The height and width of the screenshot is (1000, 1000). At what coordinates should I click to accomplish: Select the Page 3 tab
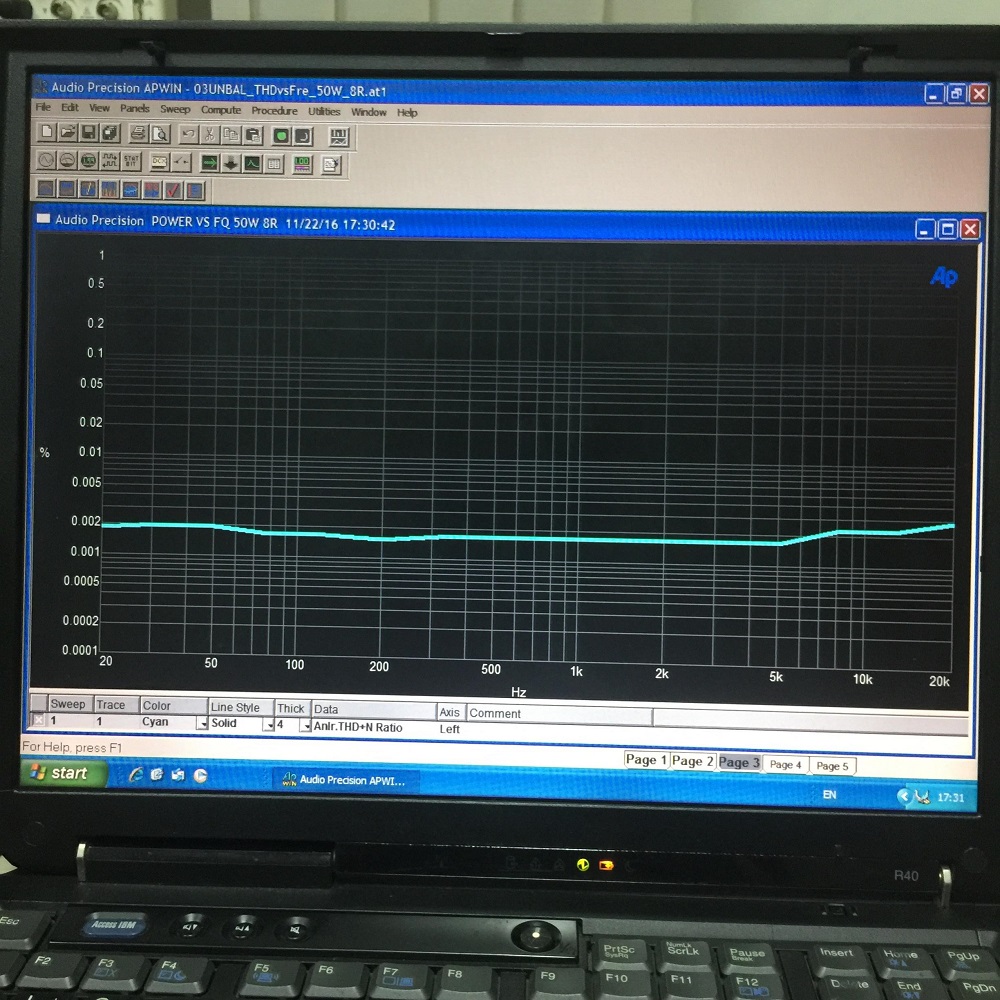point(739,762)
